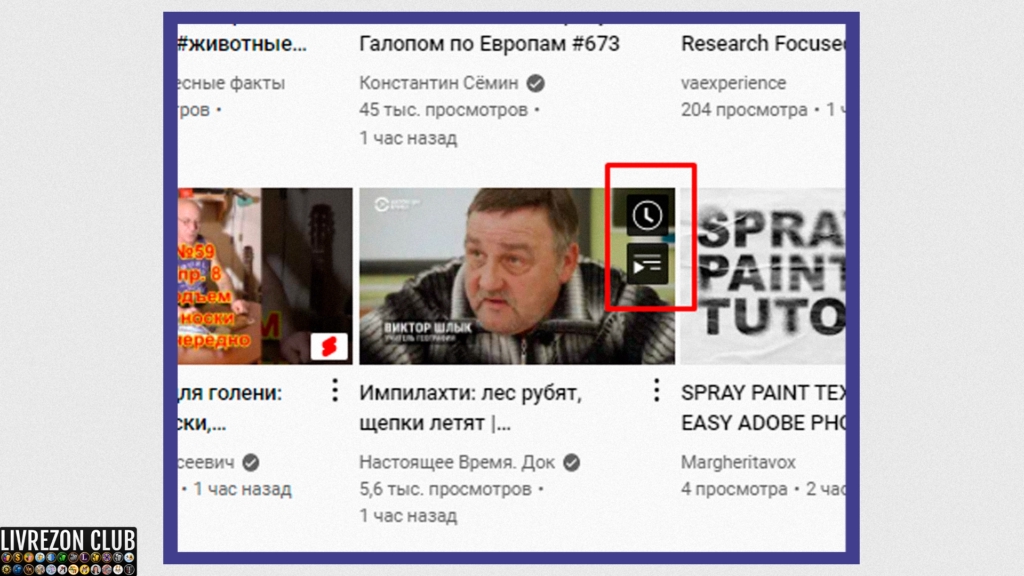Go to Константин Сёмин channel

click(x=439, y=83)
